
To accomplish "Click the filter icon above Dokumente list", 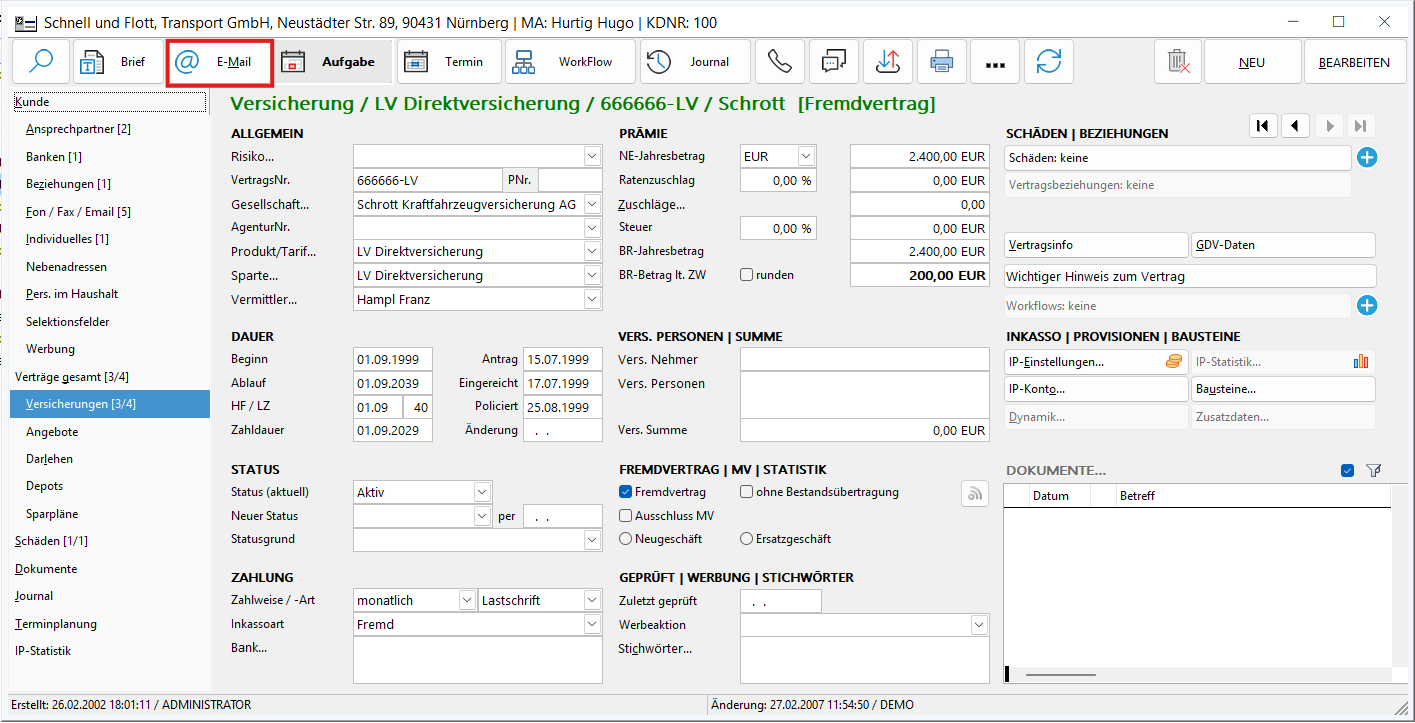I will pyautogui.click(x=1373, y=470).
